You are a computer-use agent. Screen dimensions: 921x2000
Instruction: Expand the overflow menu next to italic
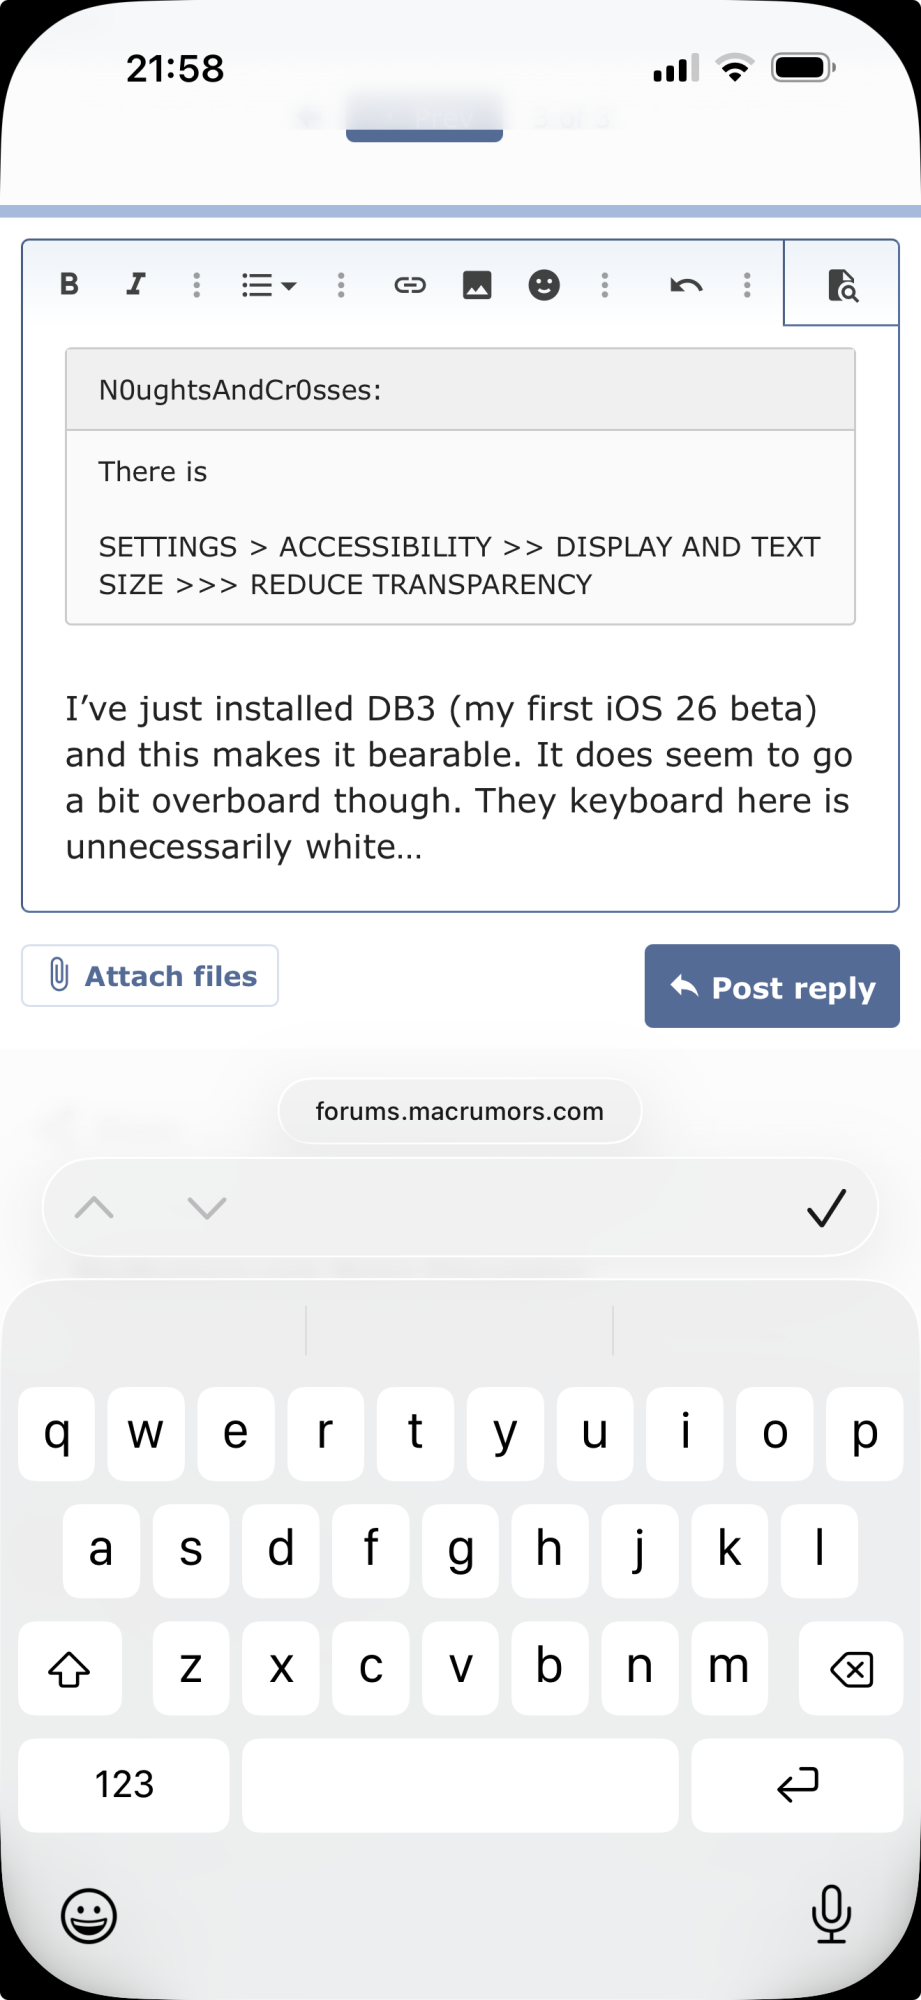point(196,285)
